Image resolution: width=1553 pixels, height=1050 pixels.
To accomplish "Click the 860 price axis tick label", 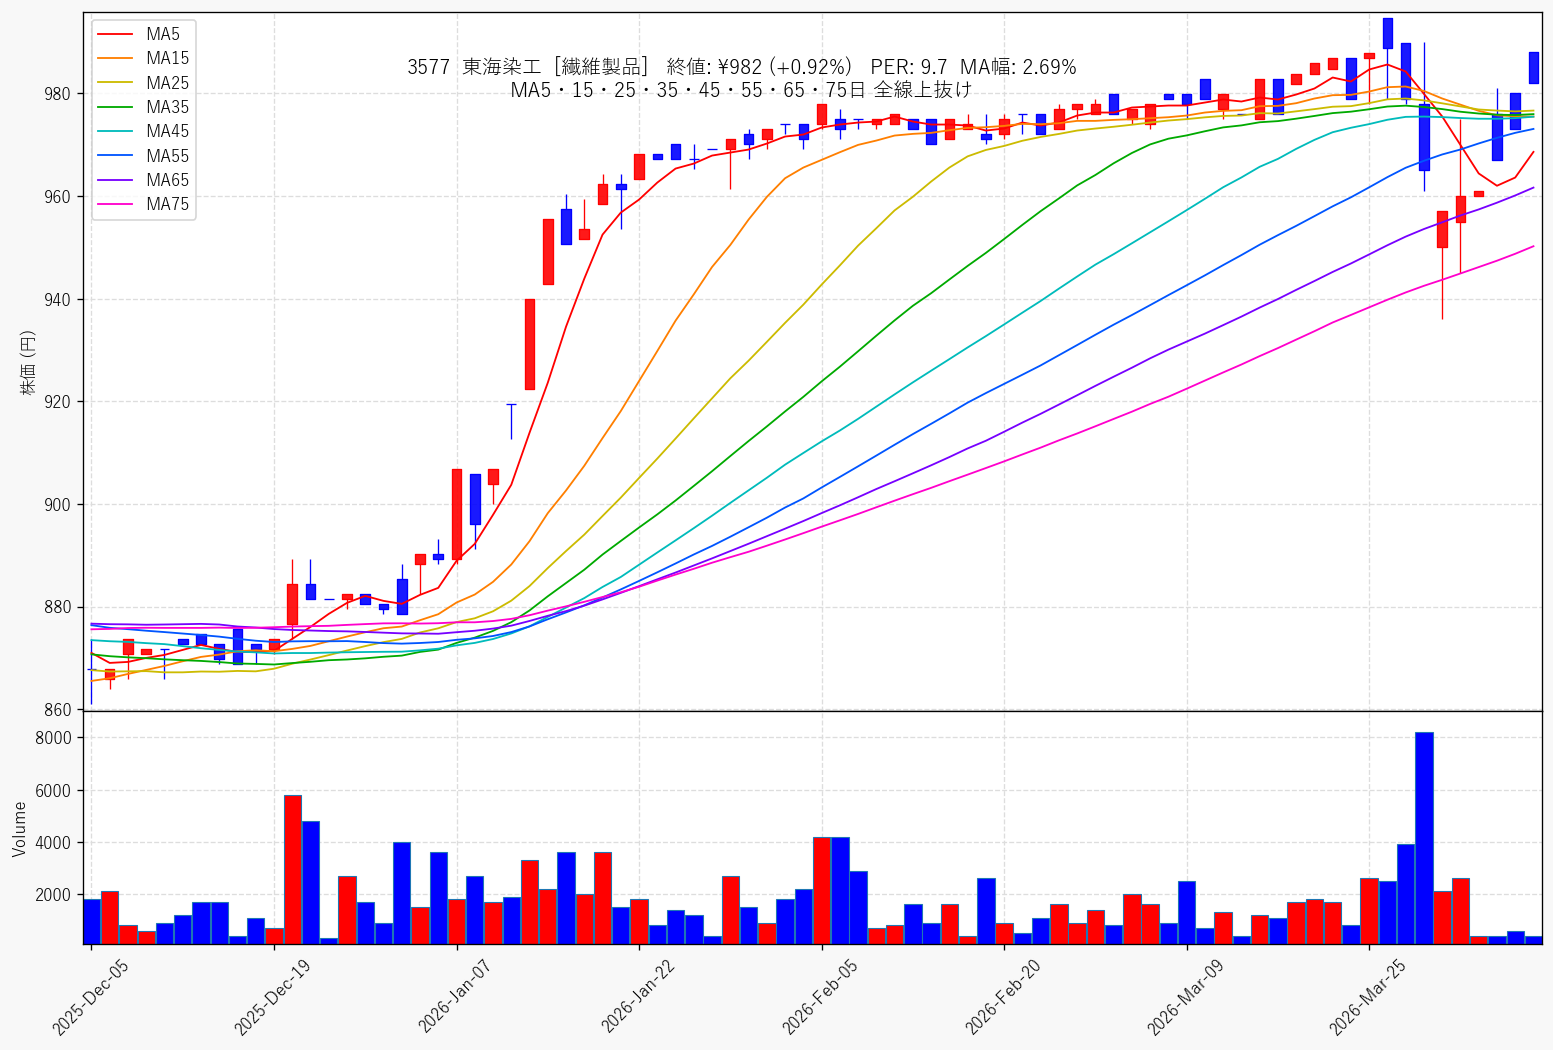I will coord(59,711).
